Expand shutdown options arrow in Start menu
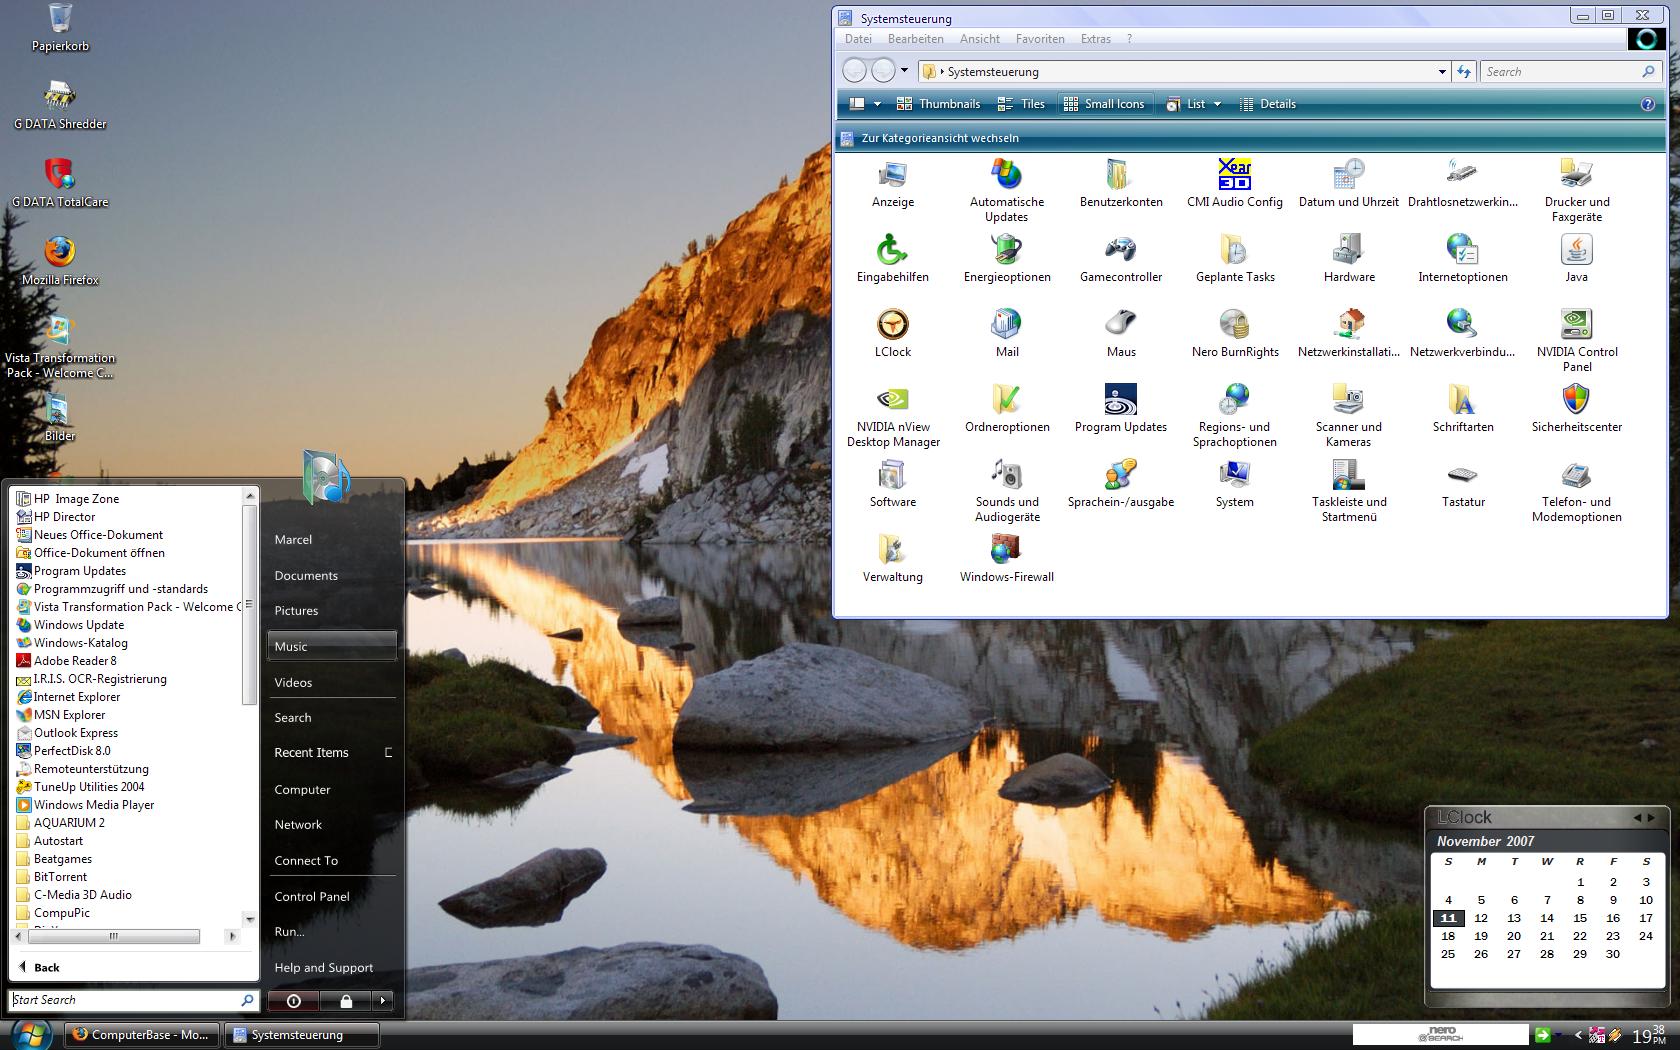 point(382,1000)
